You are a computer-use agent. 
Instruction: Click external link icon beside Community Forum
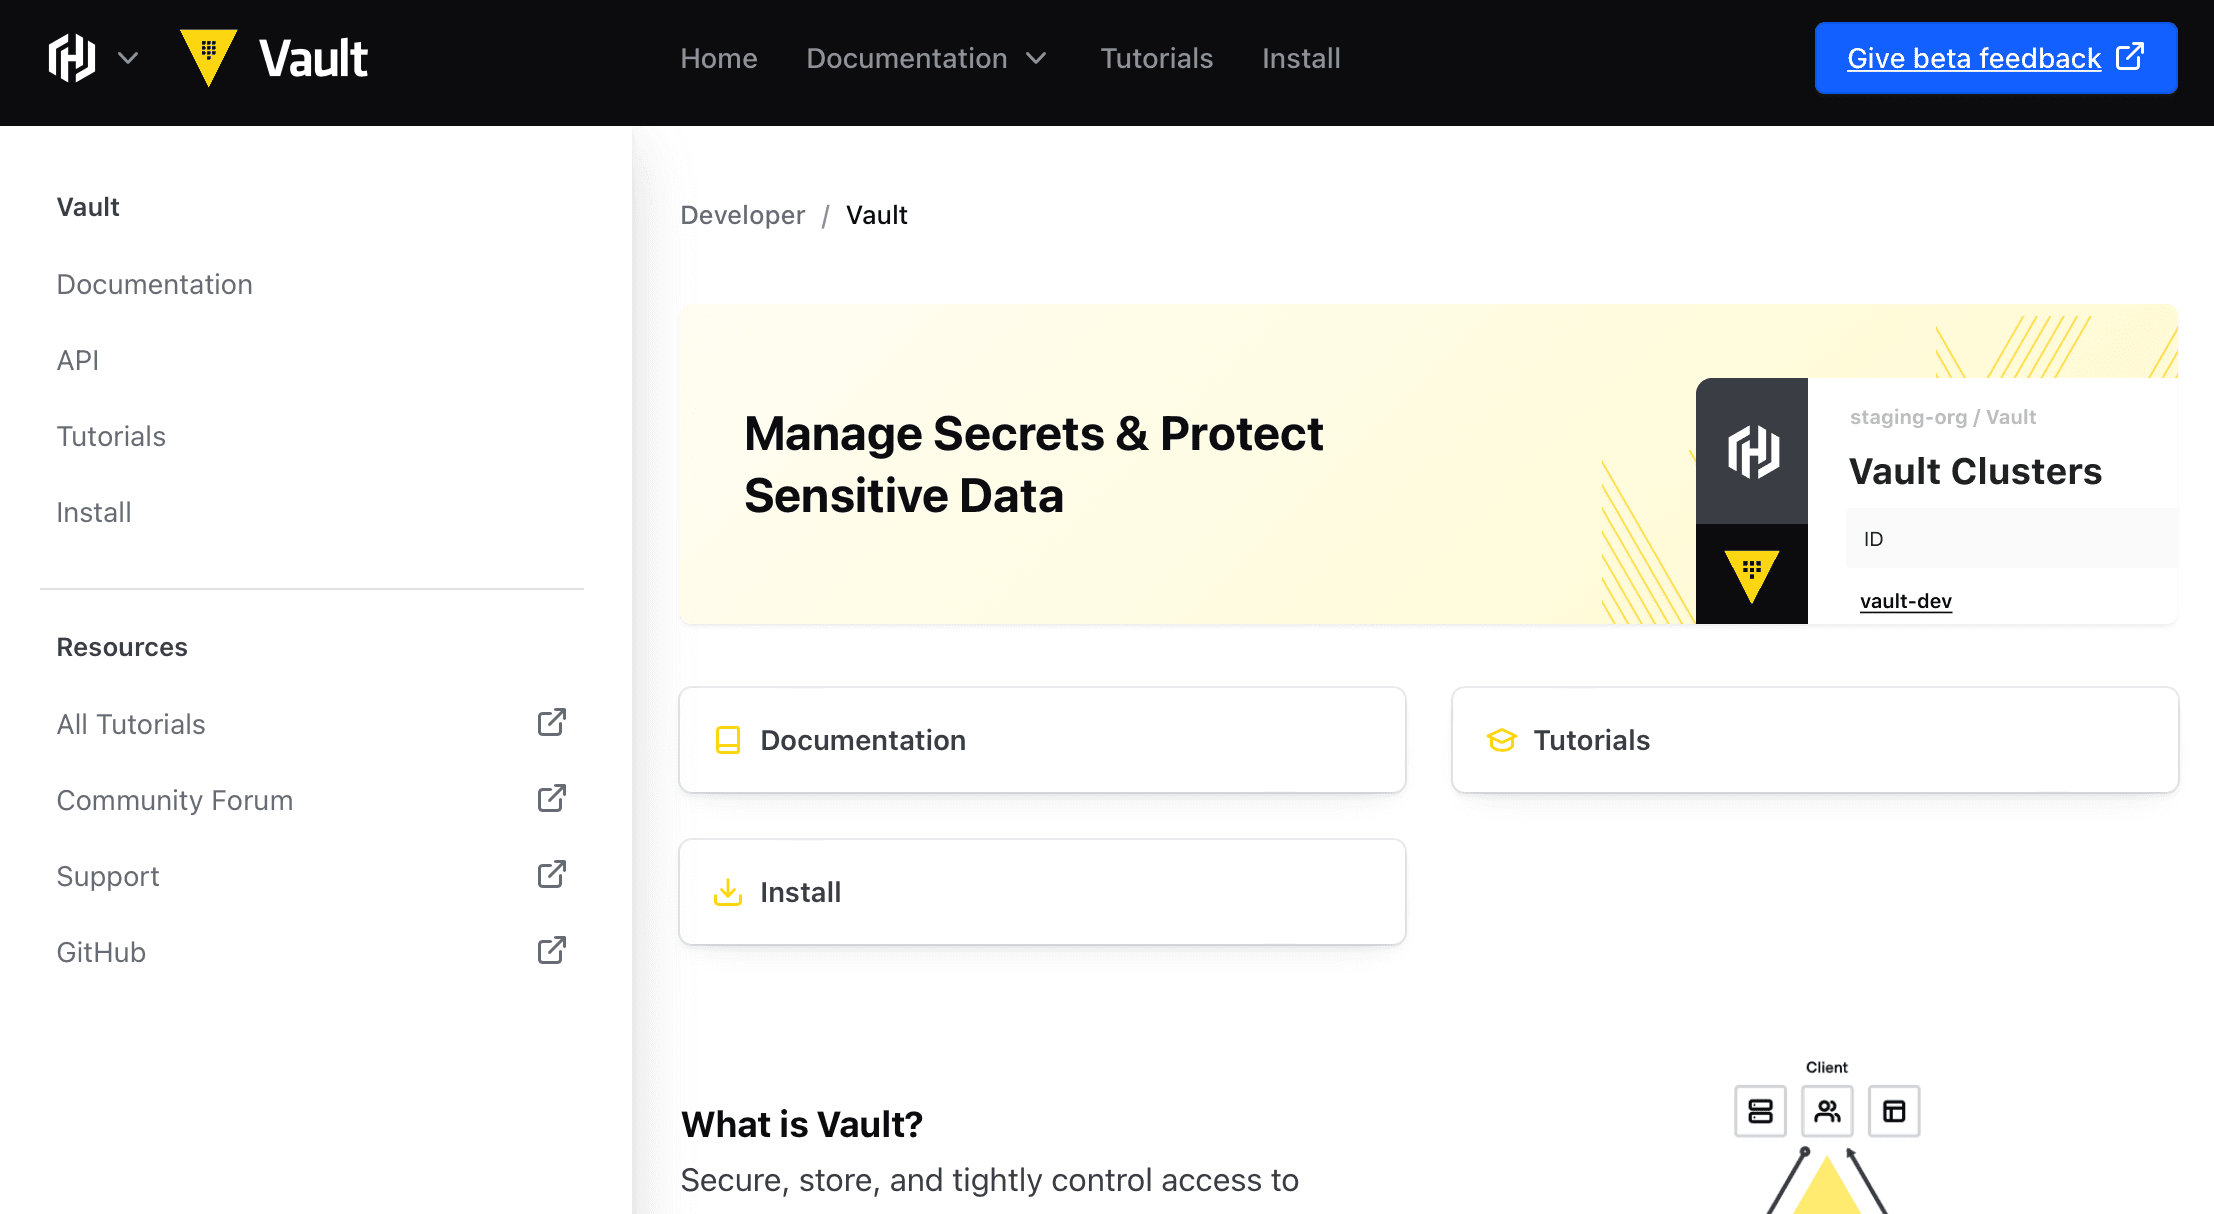coord(552,799)
